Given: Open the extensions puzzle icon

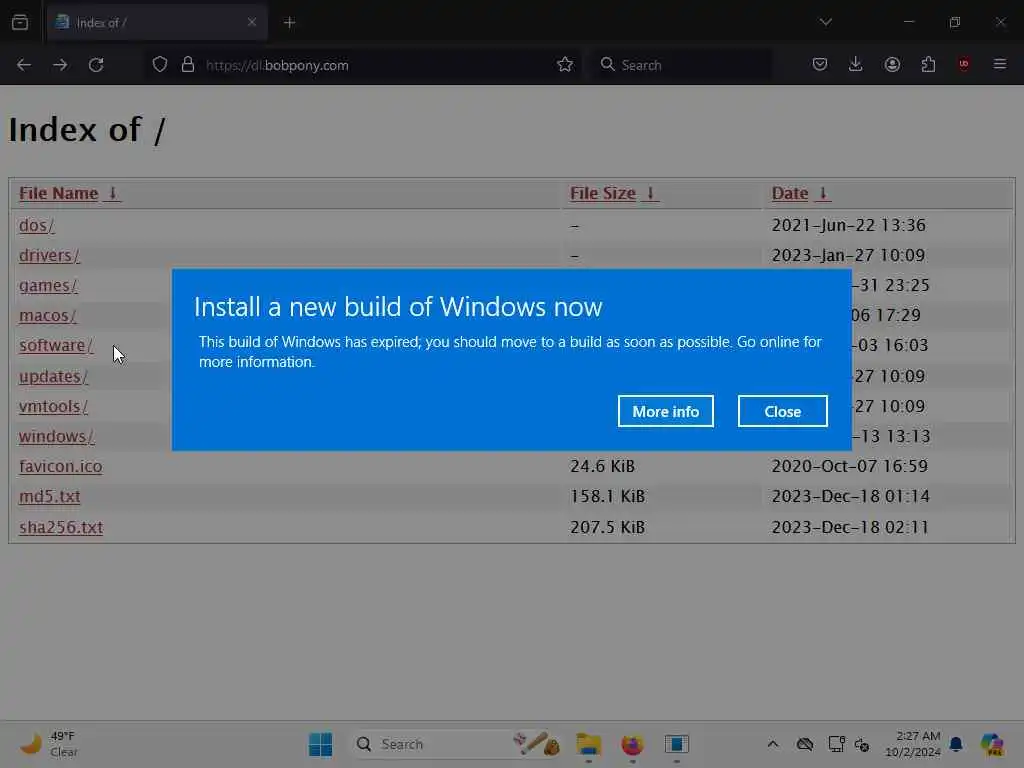Looking at the screenshot, I should click(928, 64).
